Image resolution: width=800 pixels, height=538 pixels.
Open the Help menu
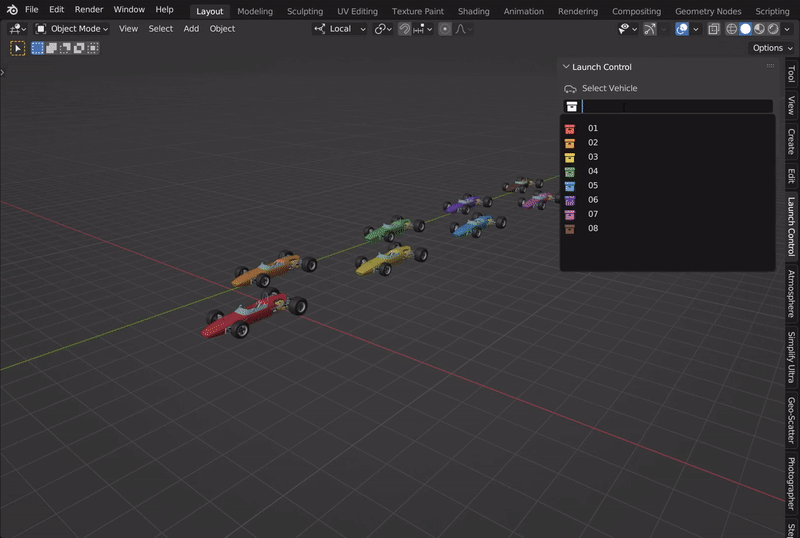point(164,10)
